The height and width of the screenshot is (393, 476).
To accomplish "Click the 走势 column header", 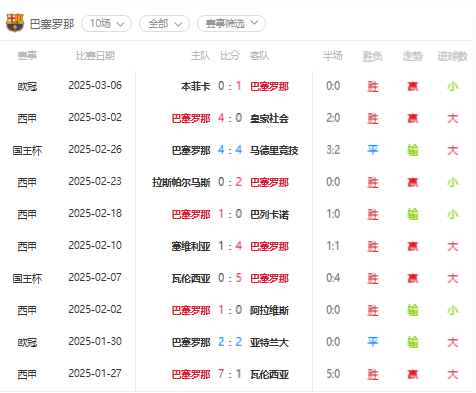I will (x=412, y=56).
